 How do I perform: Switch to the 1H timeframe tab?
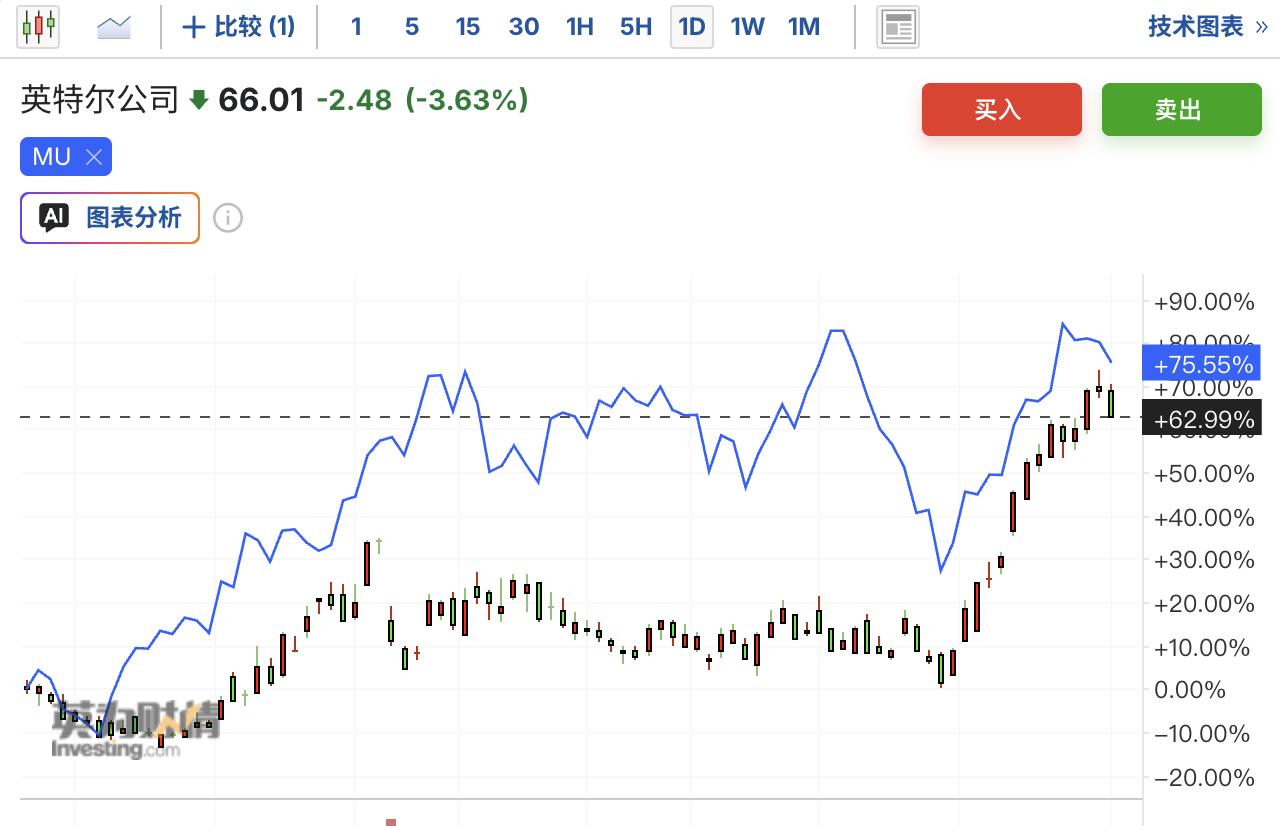pyautogui.click(x=580, y=27)
